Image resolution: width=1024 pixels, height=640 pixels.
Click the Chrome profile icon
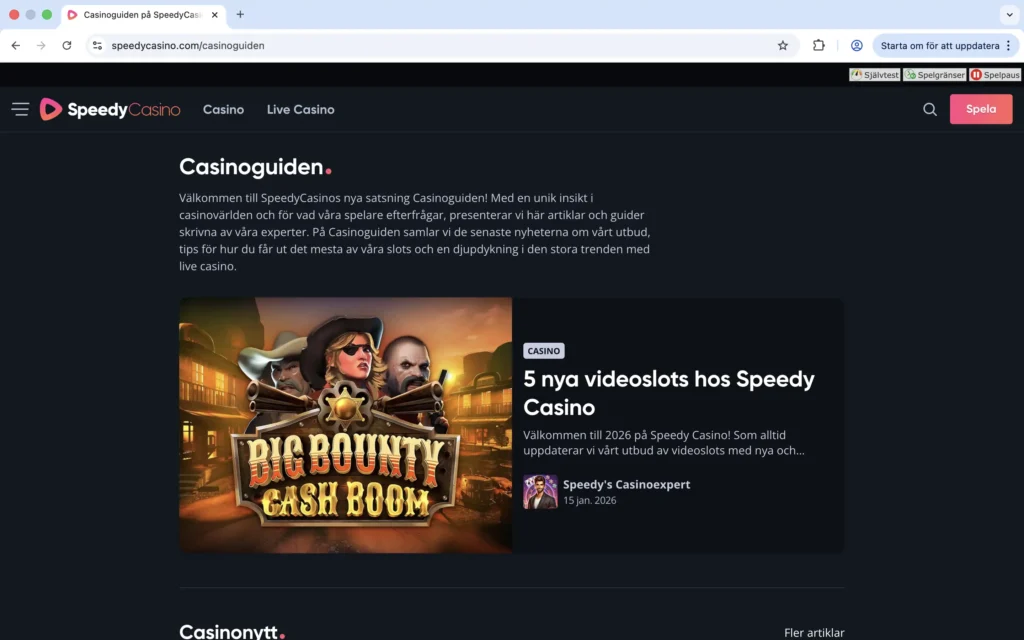[x=857, y=45]
